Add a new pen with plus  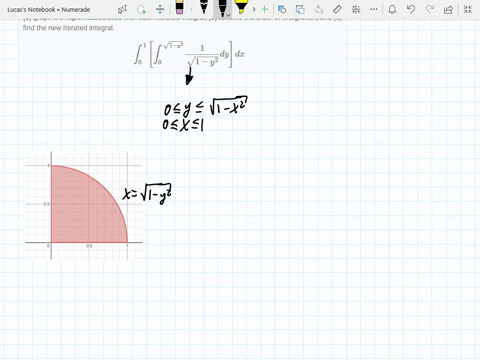pyautogui.click(x=264, y=9)
